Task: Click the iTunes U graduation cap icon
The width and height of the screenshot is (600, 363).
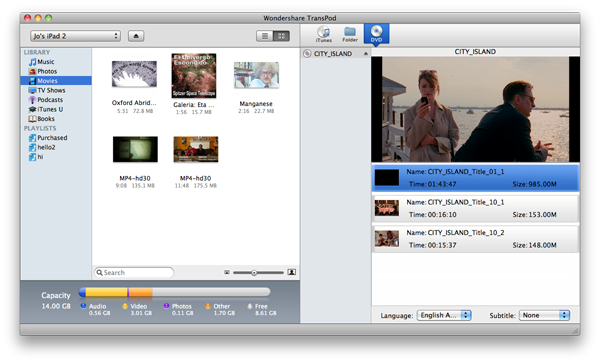Action: click(x=33, y=109)
